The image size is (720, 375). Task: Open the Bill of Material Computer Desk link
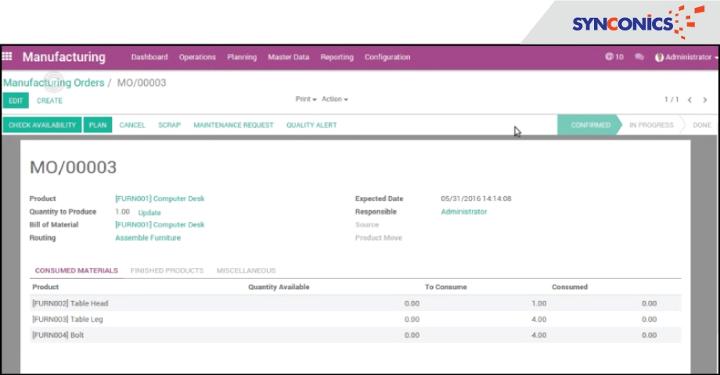160,224
